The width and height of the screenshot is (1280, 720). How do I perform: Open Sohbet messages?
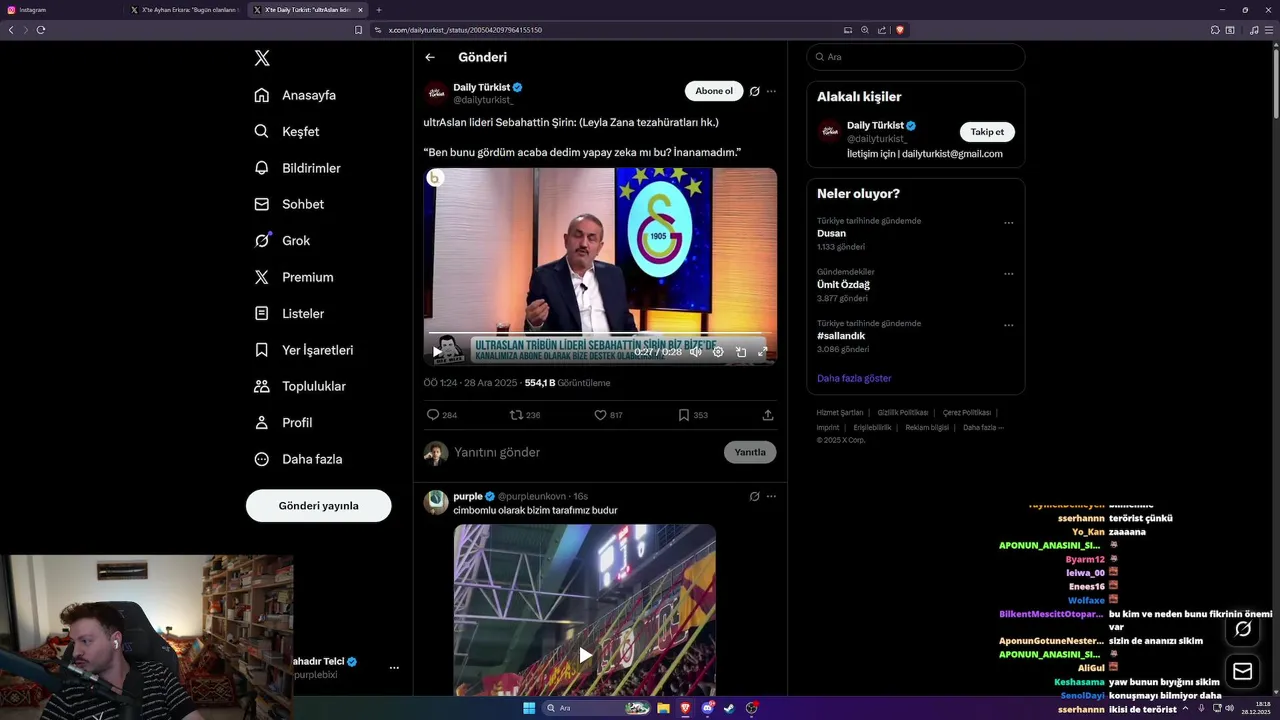(289, 204)
